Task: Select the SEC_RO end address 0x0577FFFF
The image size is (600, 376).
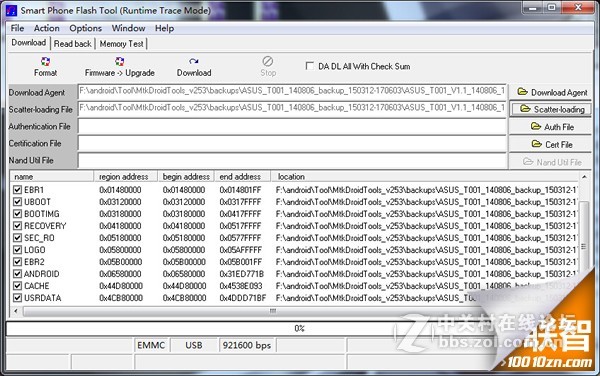Action: [240, 238]
